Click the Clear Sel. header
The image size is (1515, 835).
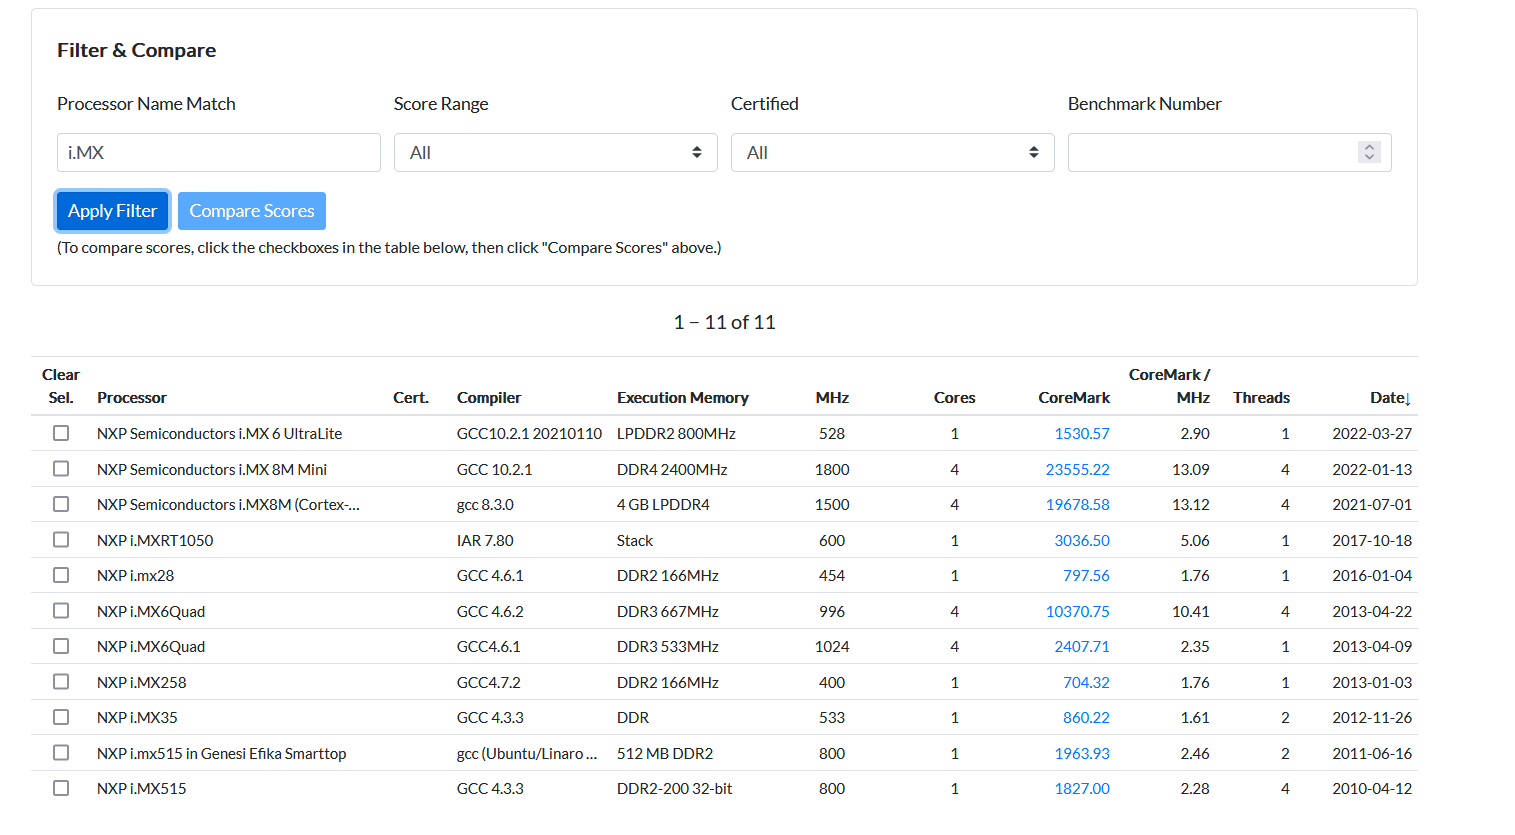tap(61, 386)
